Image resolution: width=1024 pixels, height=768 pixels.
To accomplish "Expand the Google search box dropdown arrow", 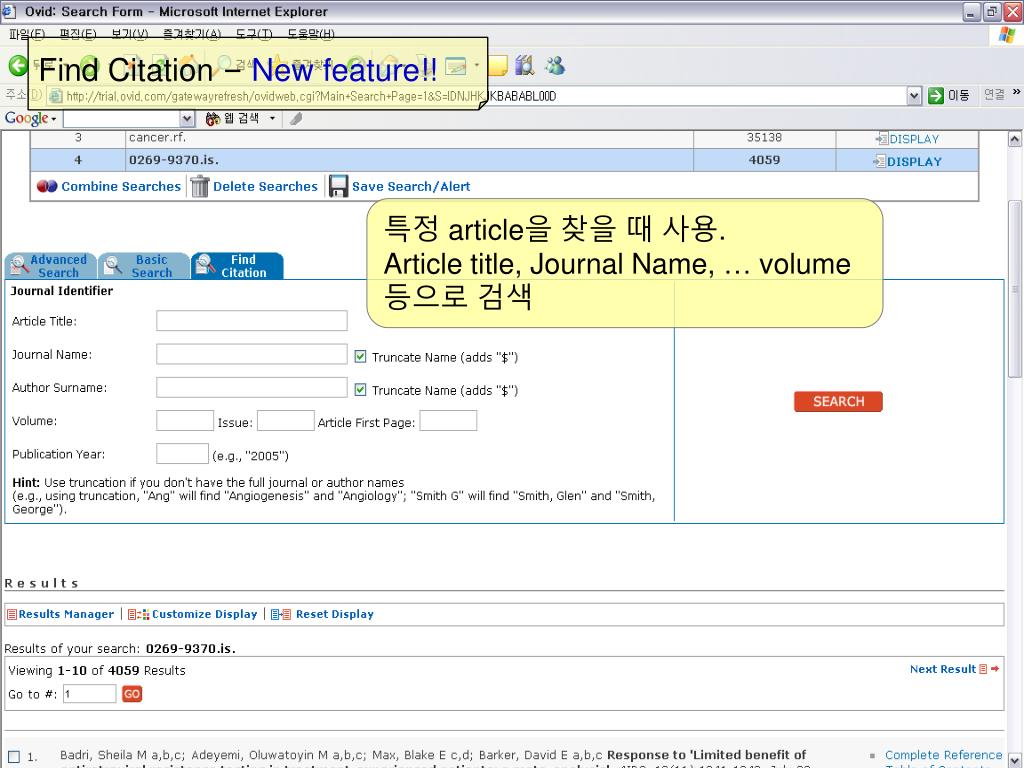I will click(x=187, y=119).
